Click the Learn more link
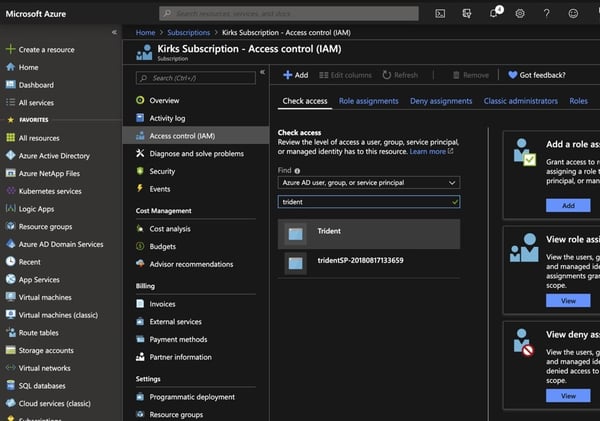 [x=430, y=152]
